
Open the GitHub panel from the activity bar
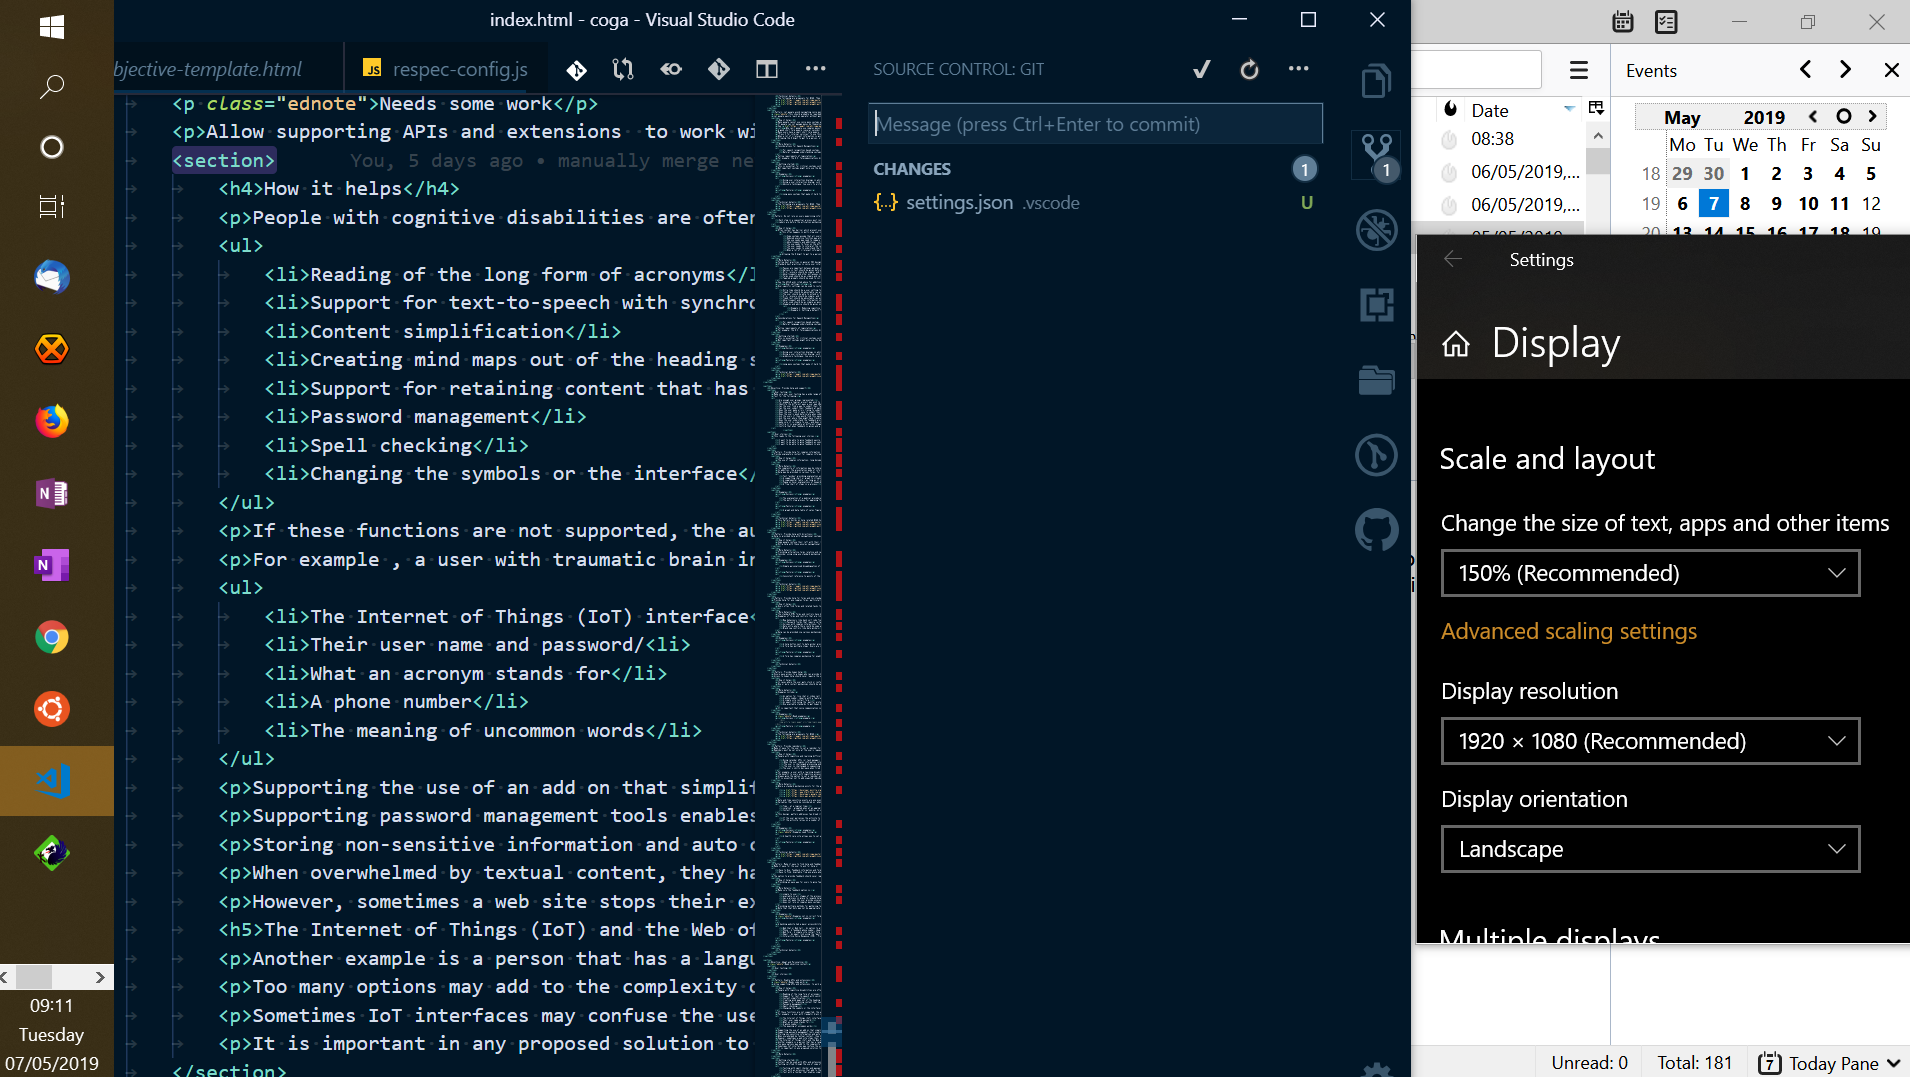click(1377, 529)
